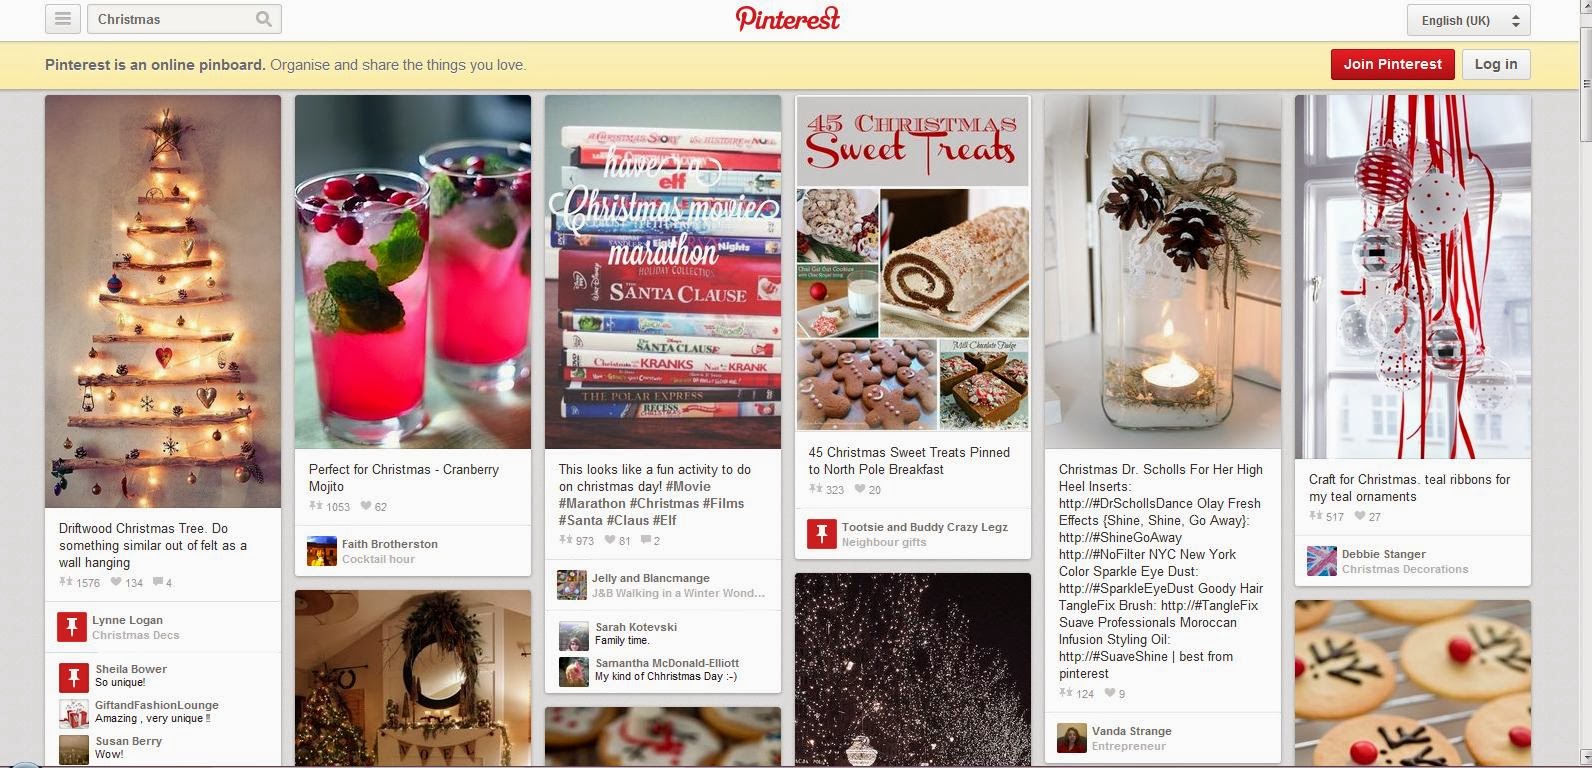Open Sheila Bower's commenter profile link
The width and height of the screenshot is (1592, 768).
coord(131,669)
